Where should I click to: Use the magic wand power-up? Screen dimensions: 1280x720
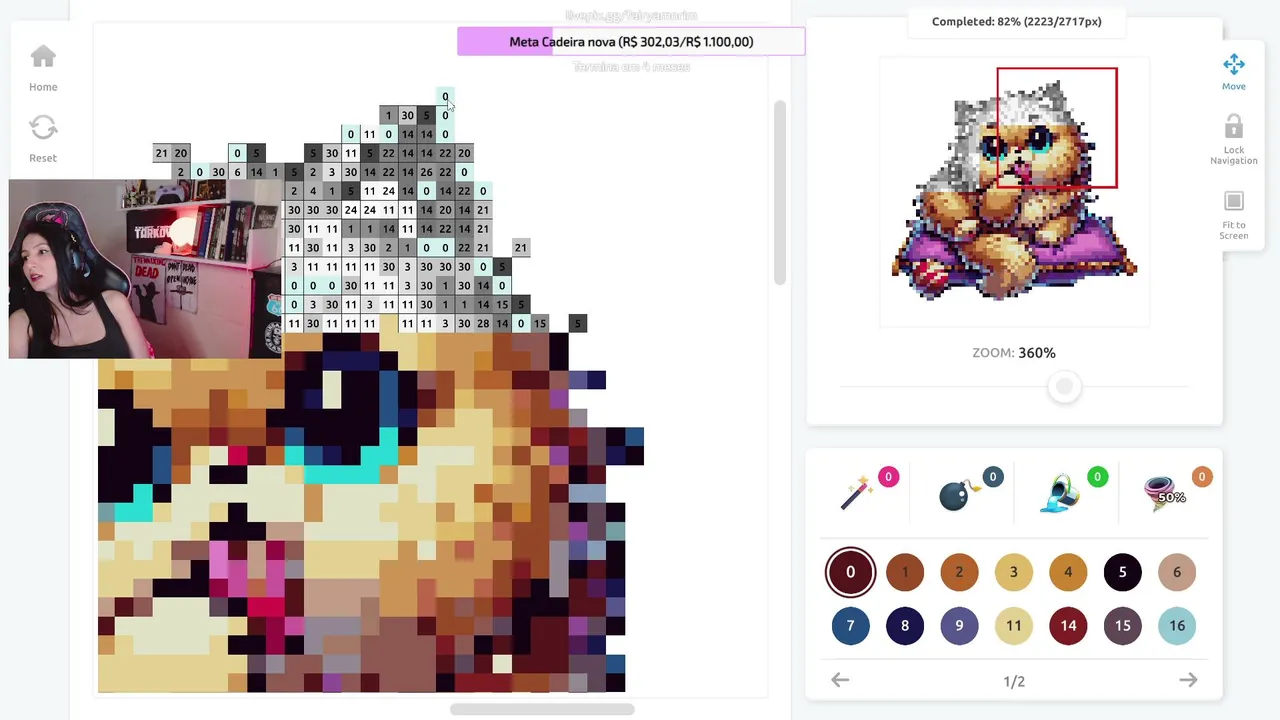[x=859, y=491]
